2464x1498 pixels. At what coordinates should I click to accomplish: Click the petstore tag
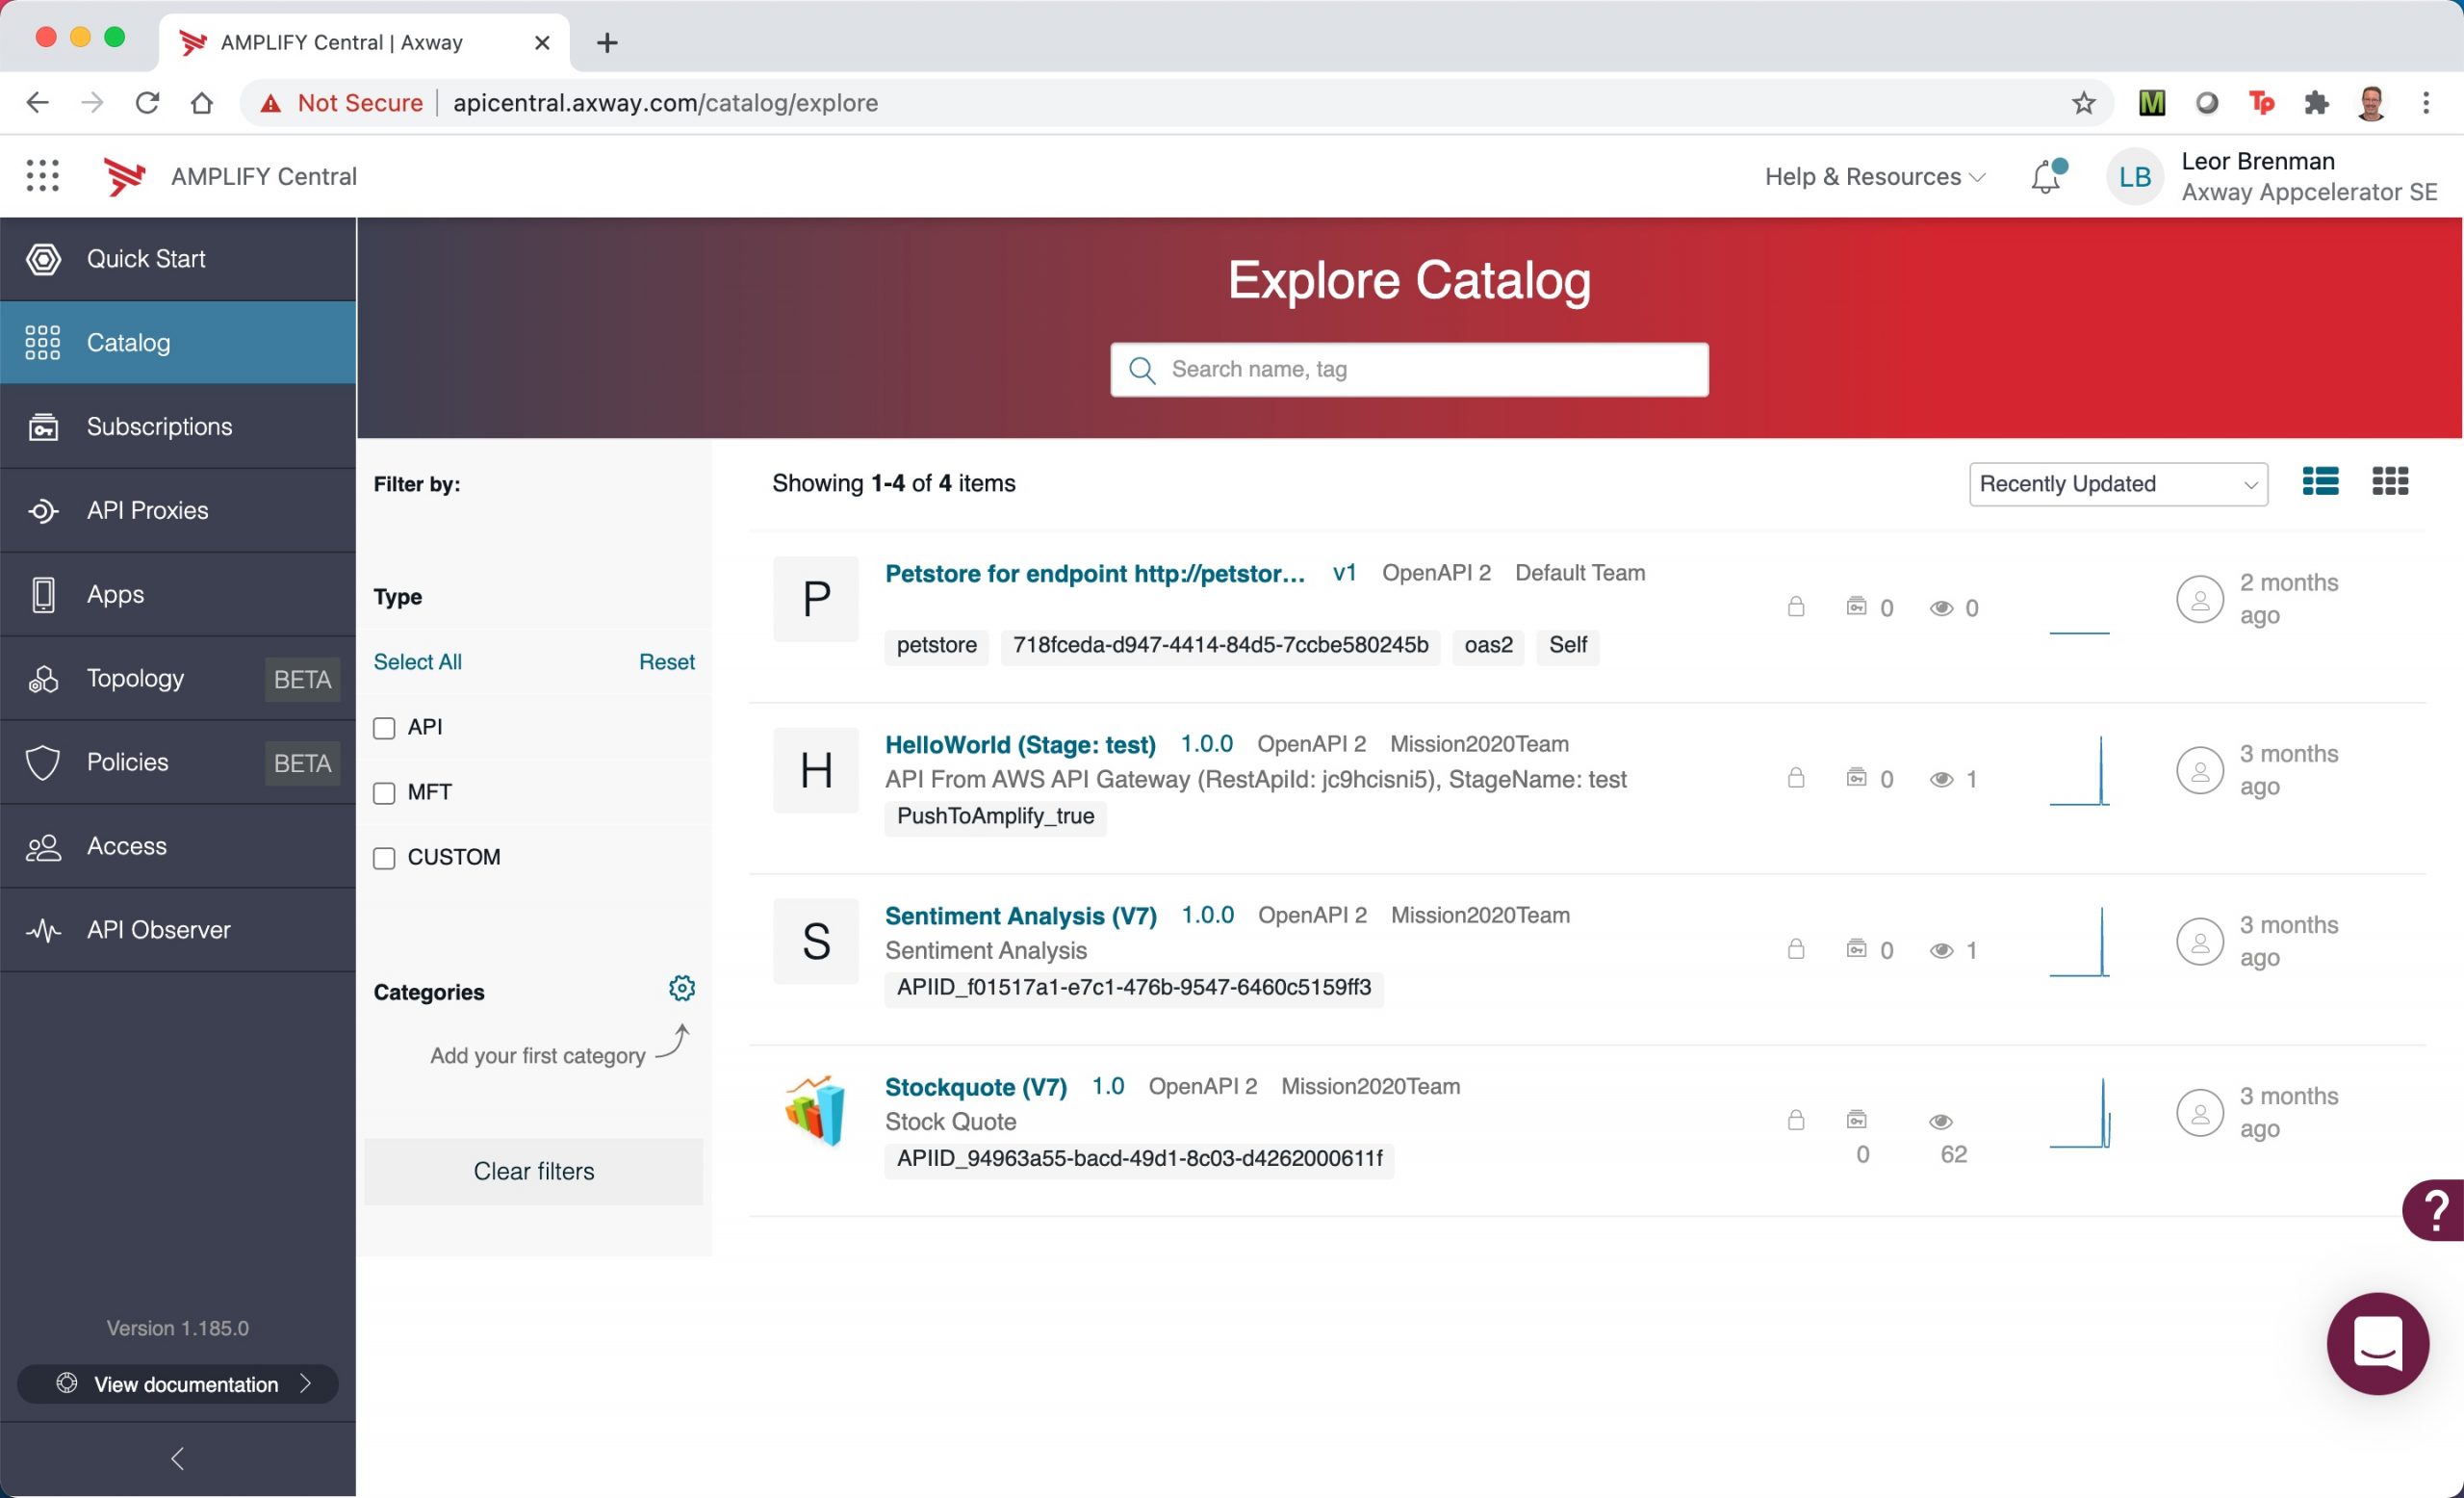pos(937,645)
